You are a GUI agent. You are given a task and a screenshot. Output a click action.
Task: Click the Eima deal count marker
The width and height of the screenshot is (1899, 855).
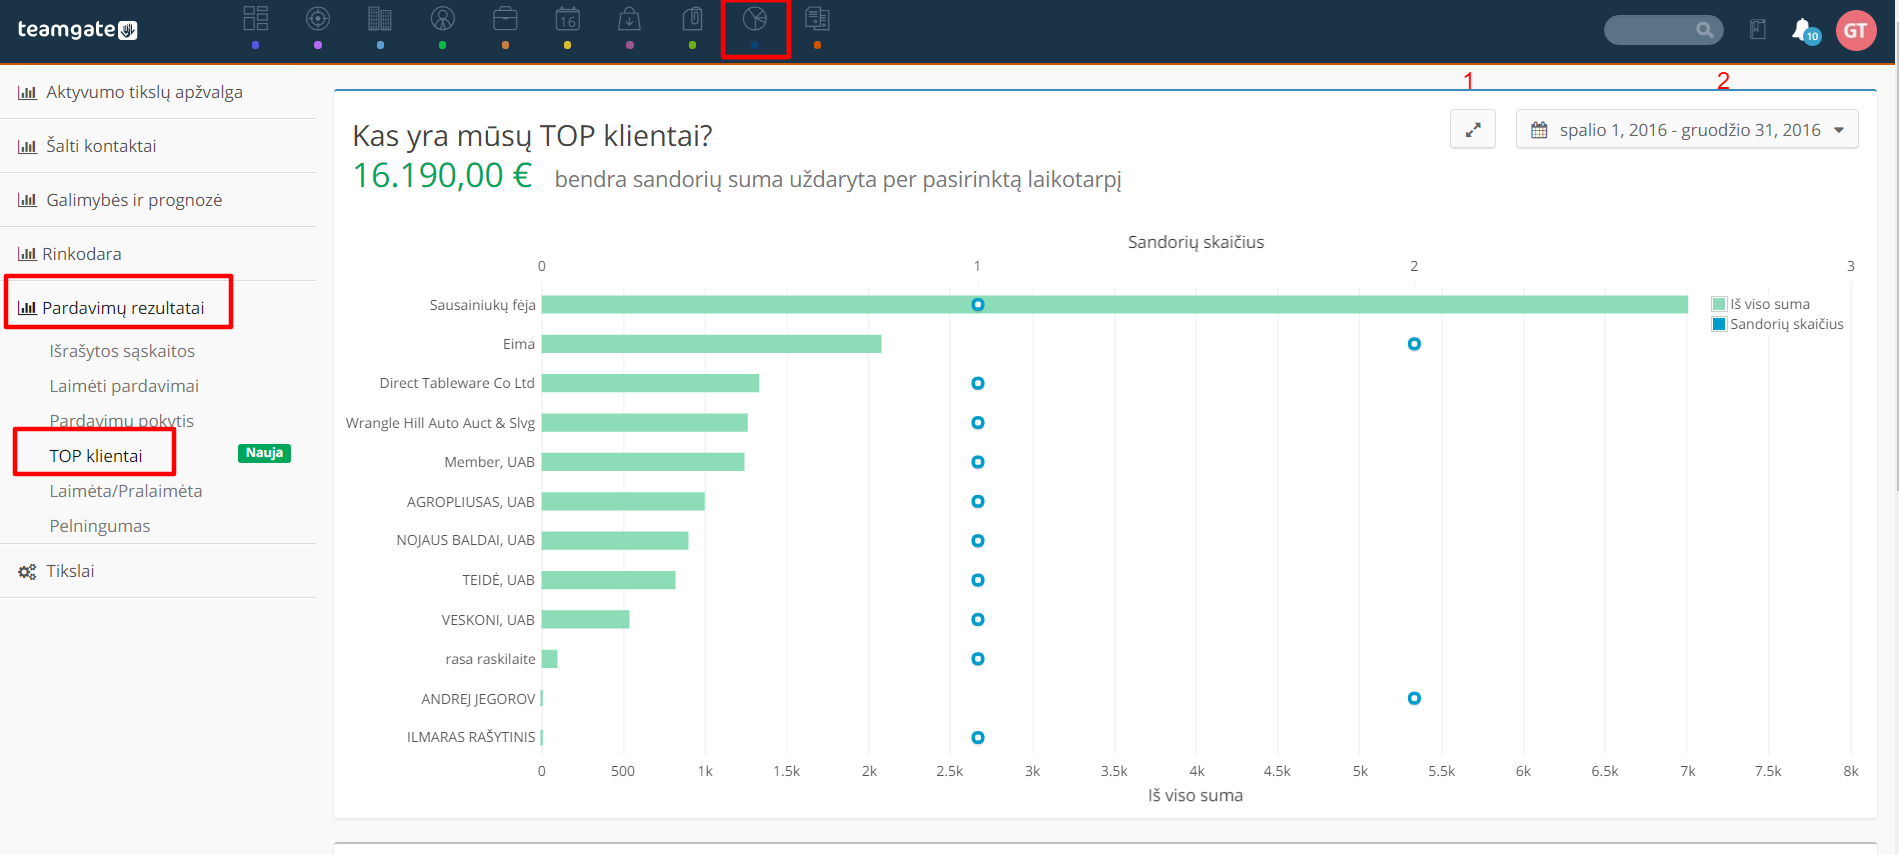click(1414, 344)
